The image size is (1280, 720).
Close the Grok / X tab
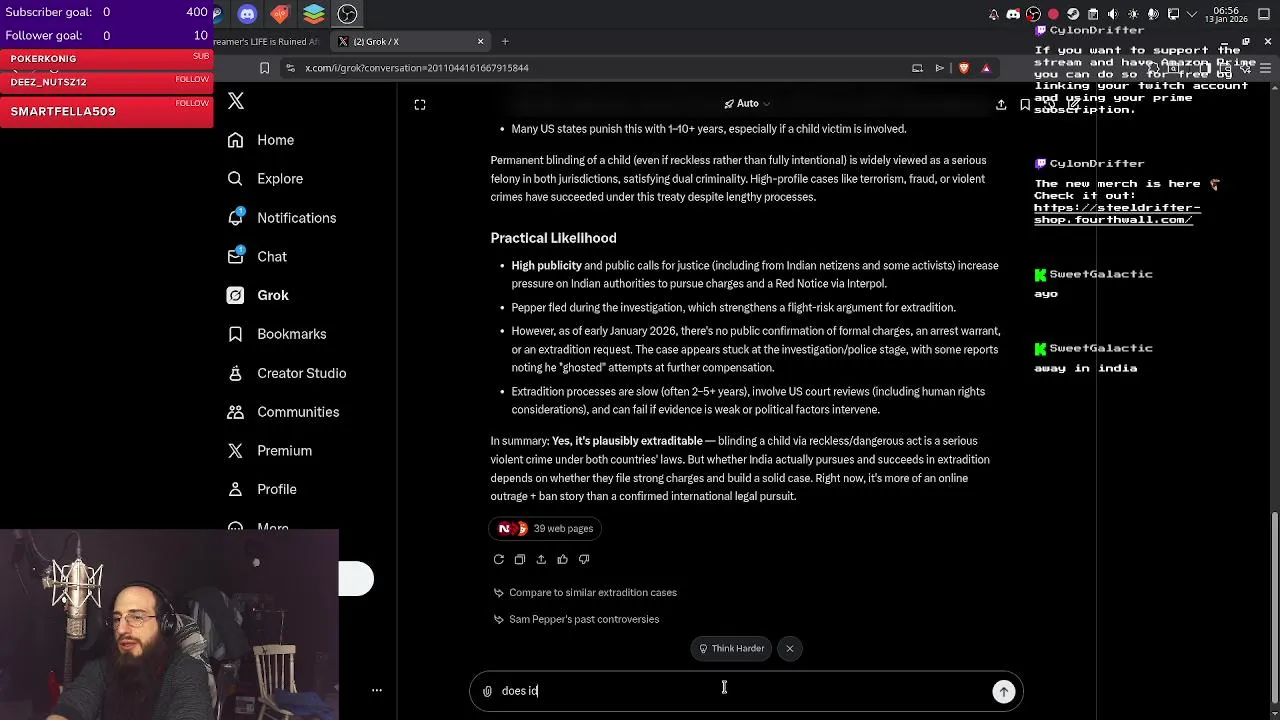[x=480, y=42]
